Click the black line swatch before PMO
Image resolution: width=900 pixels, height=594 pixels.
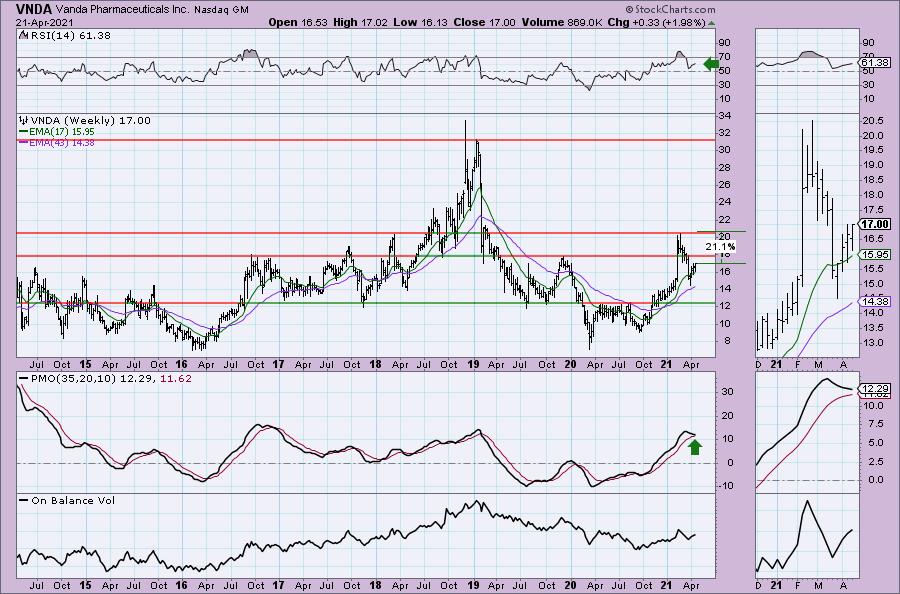point(24,379)
